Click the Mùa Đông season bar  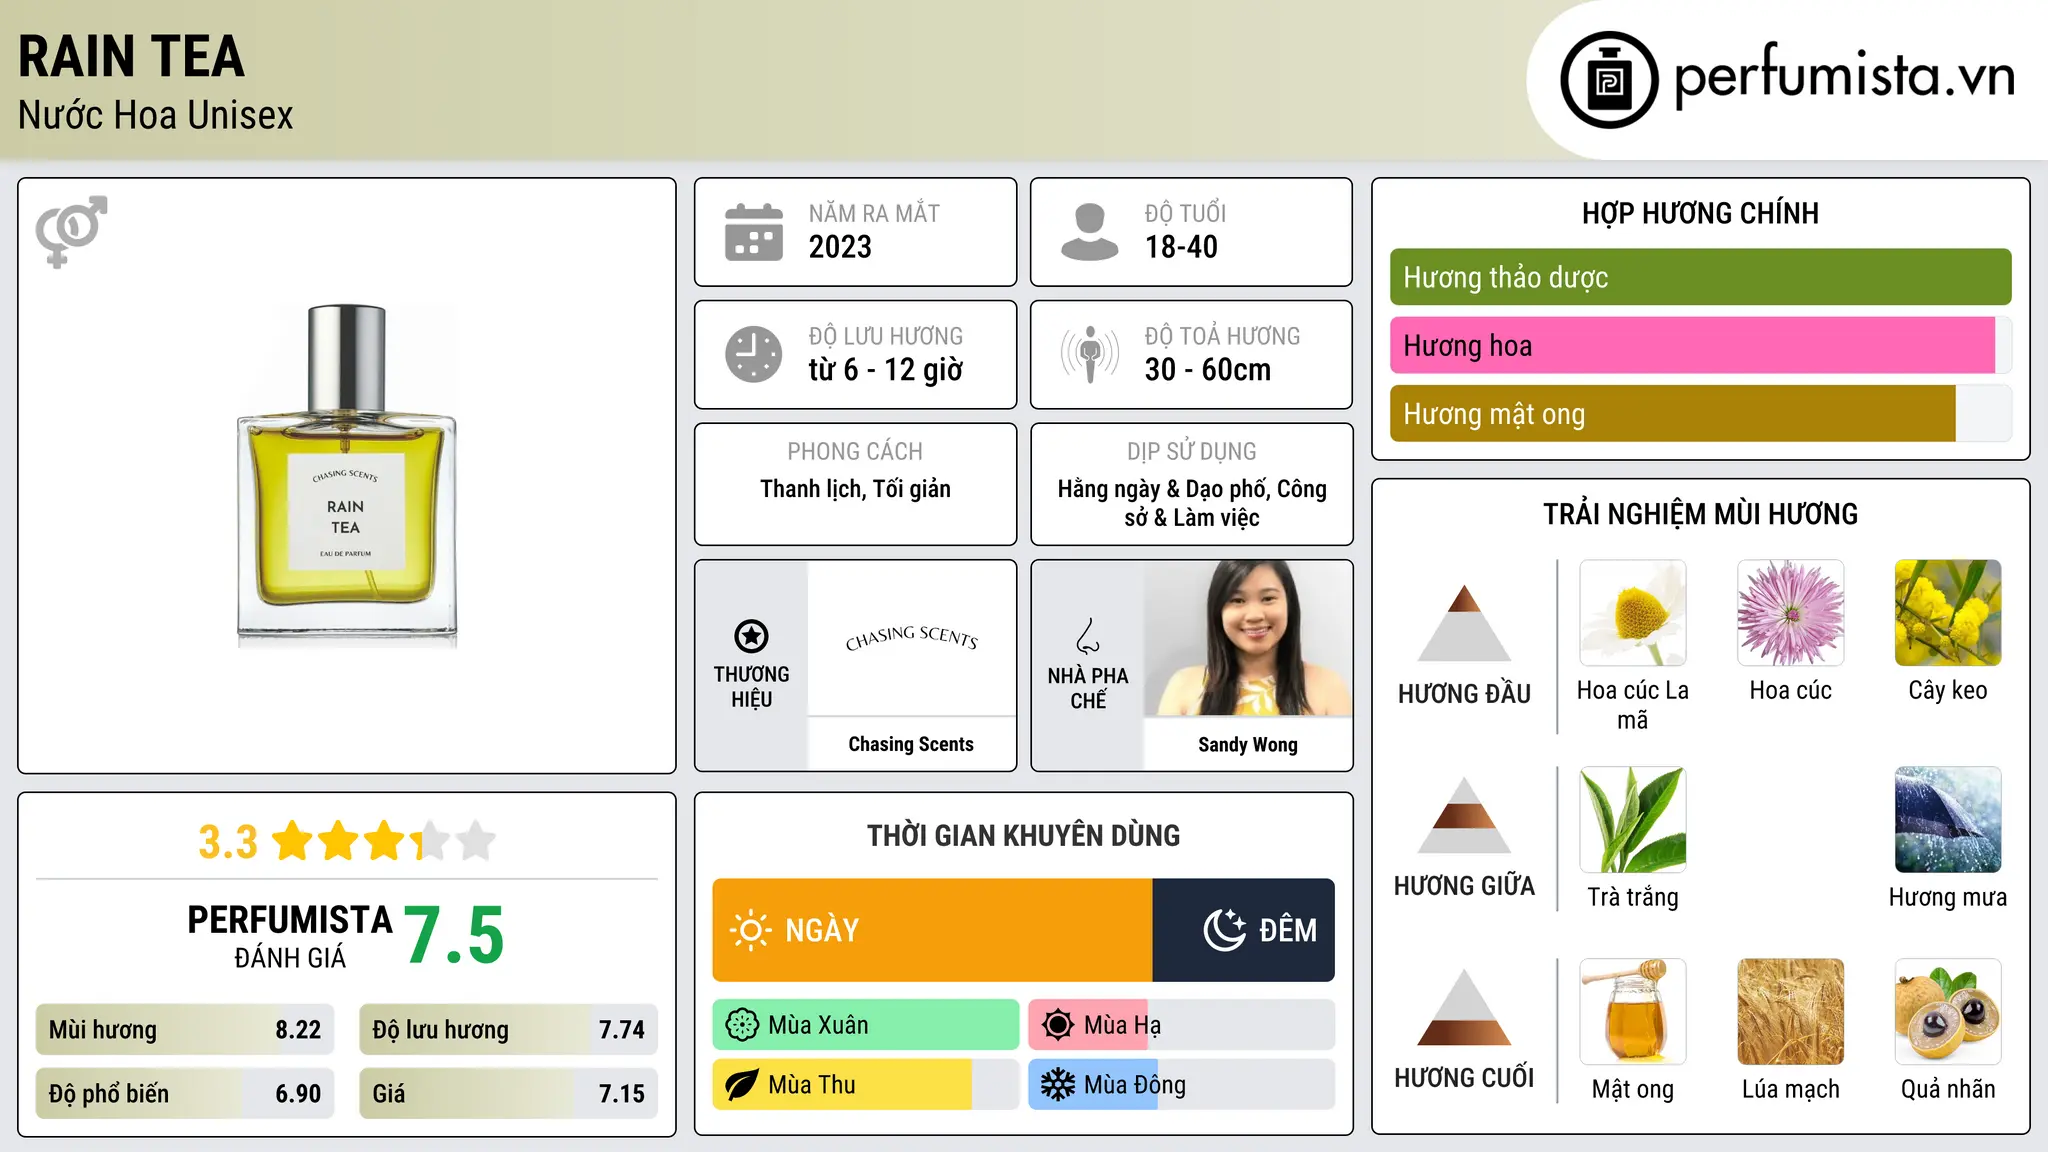click(1181, 1085)
